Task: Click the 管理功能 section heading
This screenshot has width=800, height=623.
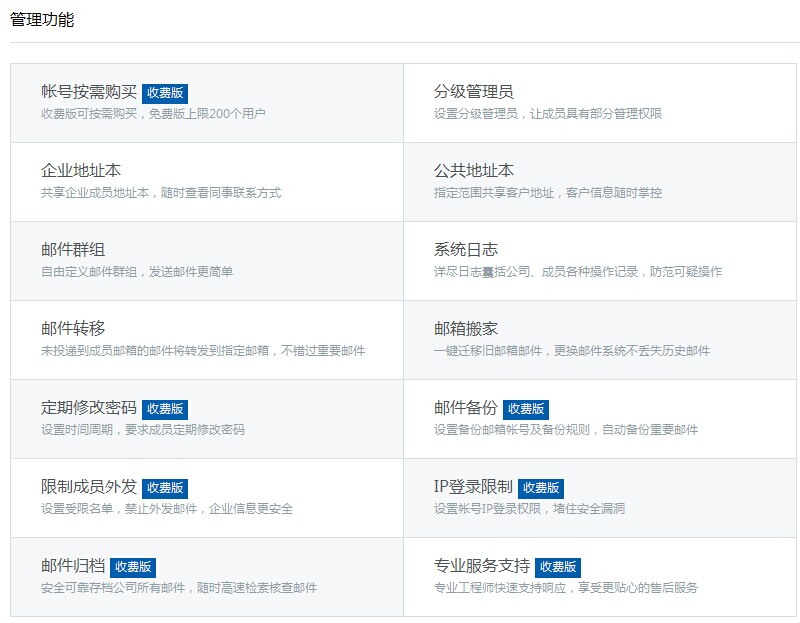Action: coord(42,19)
